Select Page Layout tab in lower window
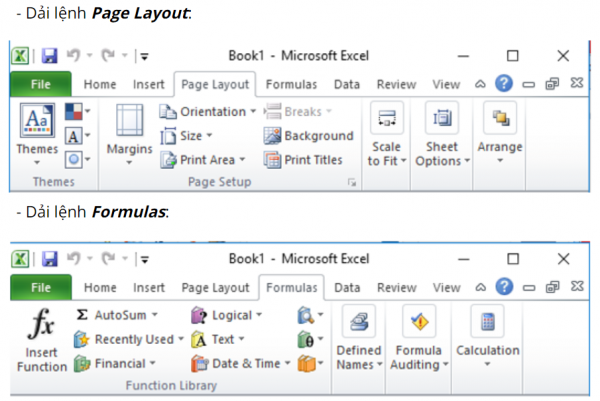 pyautogui.click(x=215, y=288)
